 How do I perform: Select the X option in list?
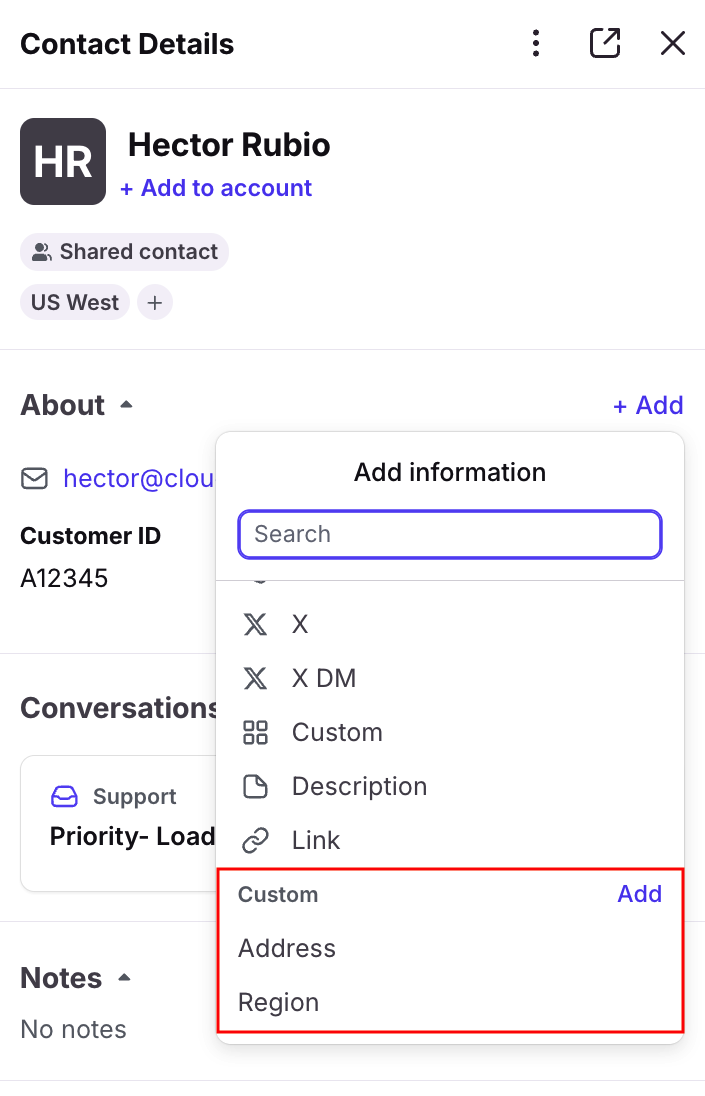(300, 625)
